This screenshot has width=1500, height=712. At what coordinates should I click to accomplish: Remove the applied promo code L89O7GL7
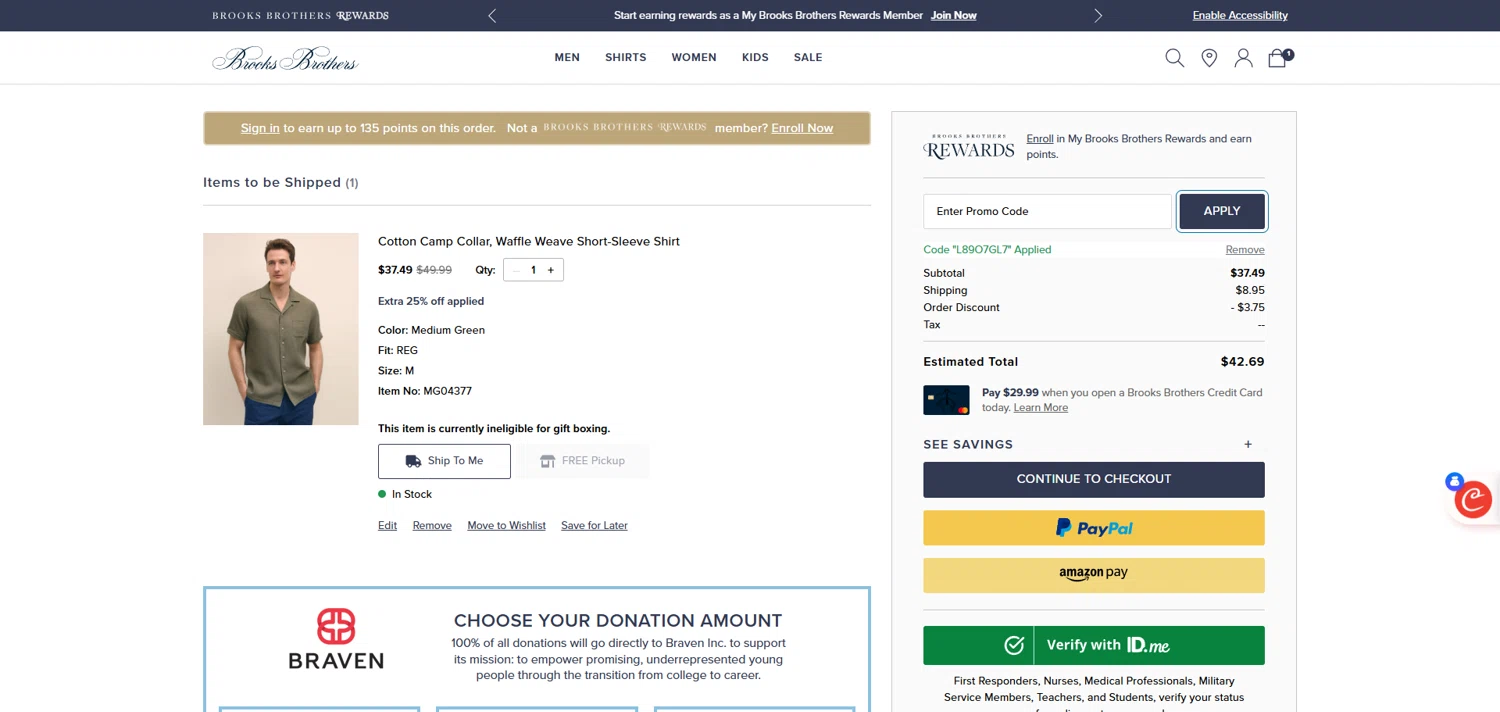click(x=1245, y=250)
